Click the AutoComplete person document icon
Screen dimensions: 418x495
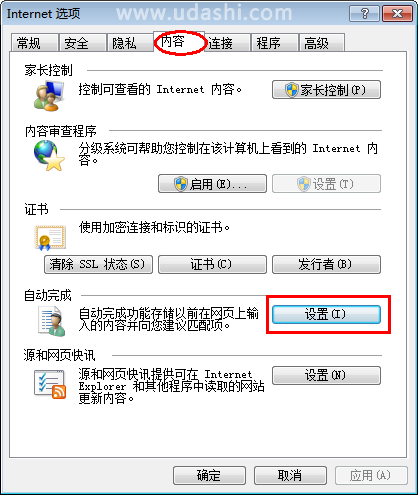click(x=52, y=321)
